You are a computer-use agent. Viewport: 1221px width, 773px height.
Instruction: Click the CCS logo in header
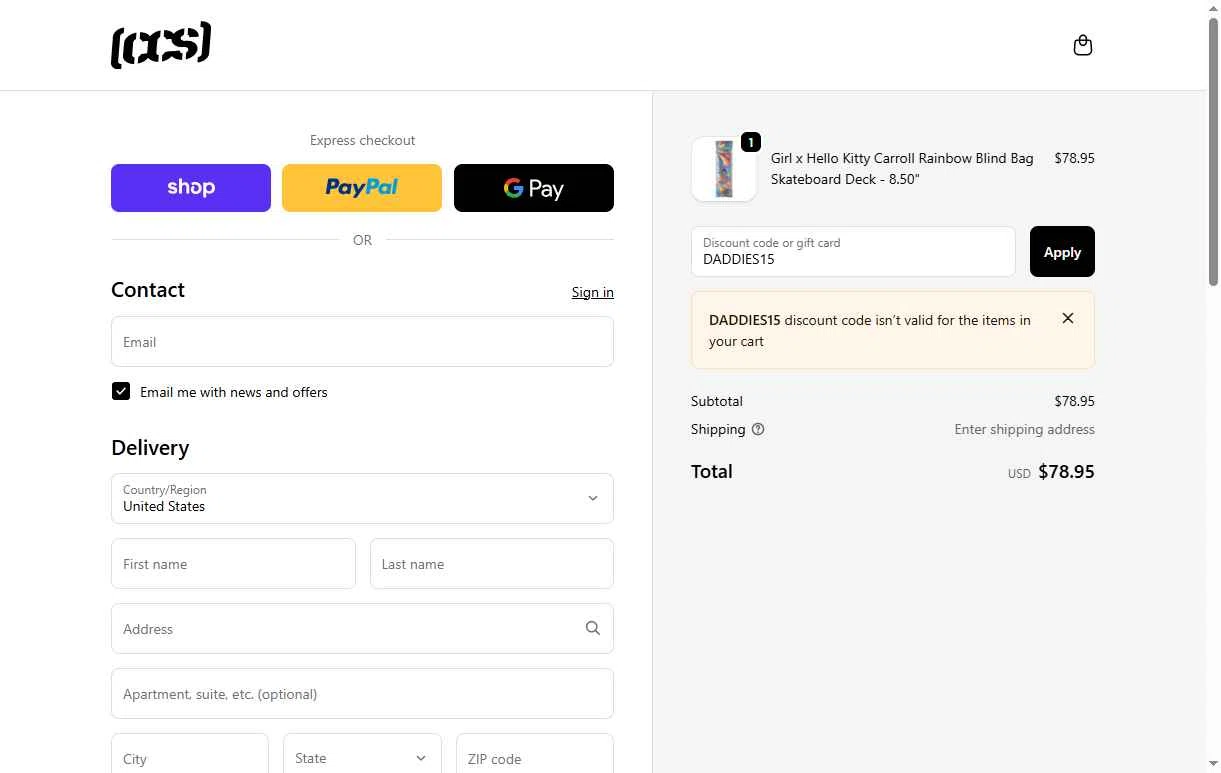click(x=161, y=45)
